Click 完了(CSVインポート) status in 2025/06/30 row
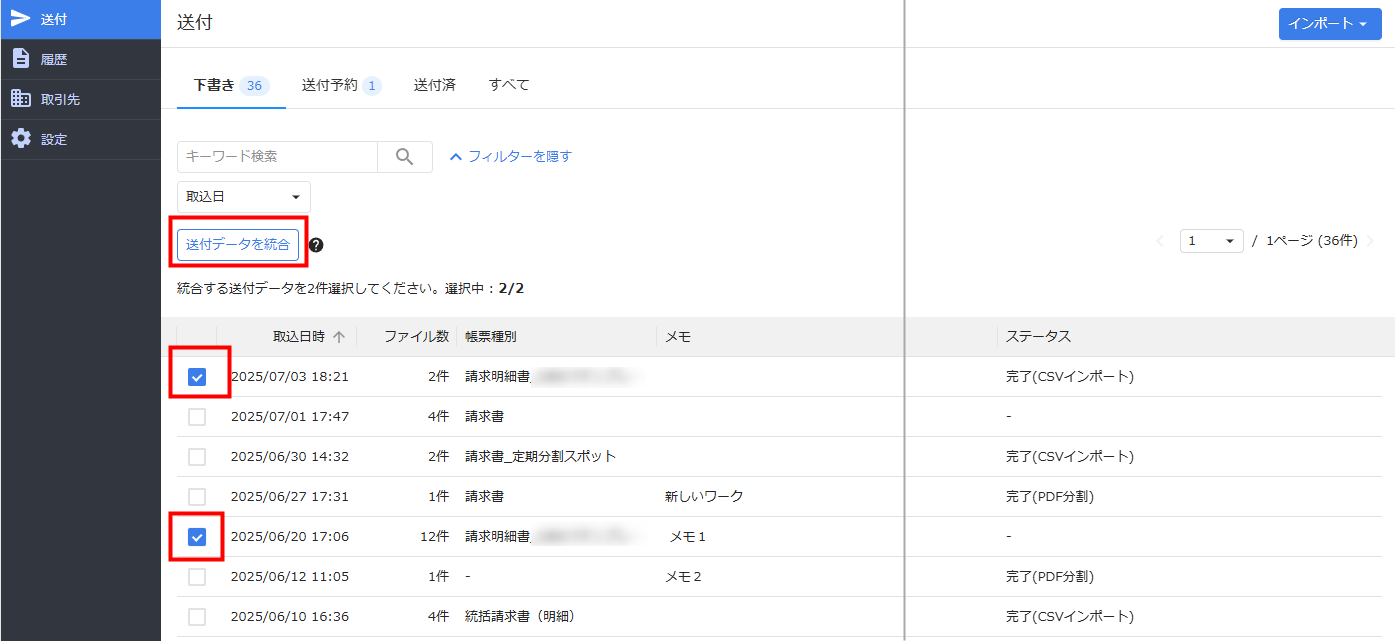The width and height of the screenshot is (1395, 641). pos(1070,457)
